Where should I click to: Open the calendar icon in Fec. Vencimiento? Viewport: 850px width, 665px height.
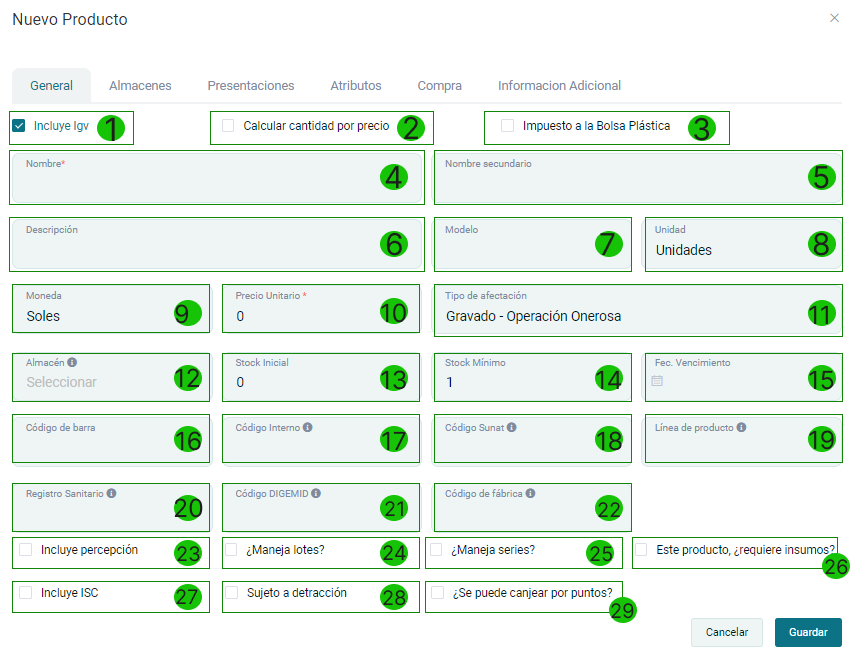tap(657, 381)
